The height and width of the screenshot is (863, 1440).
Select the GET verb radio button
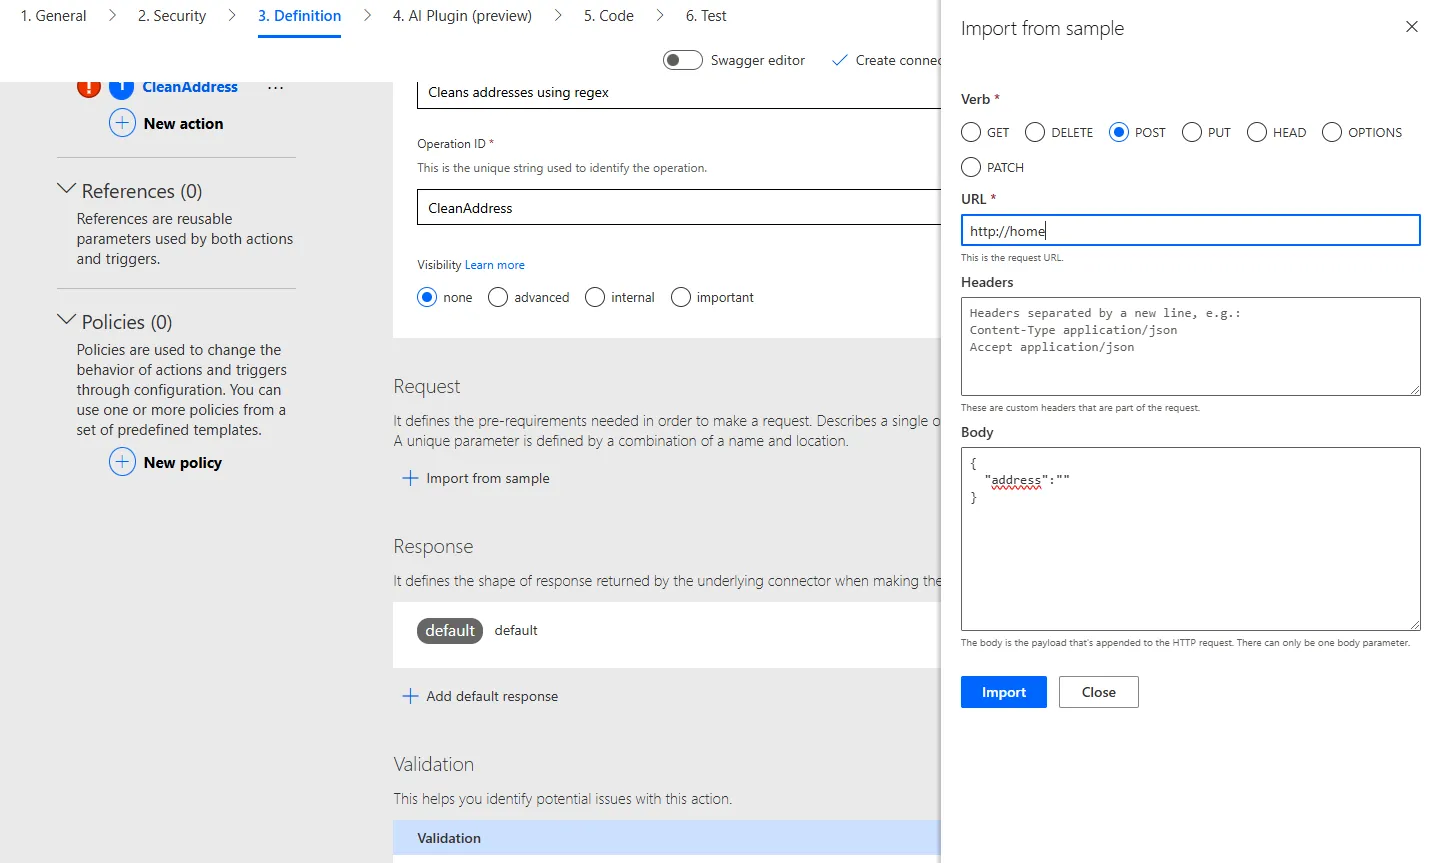[971, 132]
